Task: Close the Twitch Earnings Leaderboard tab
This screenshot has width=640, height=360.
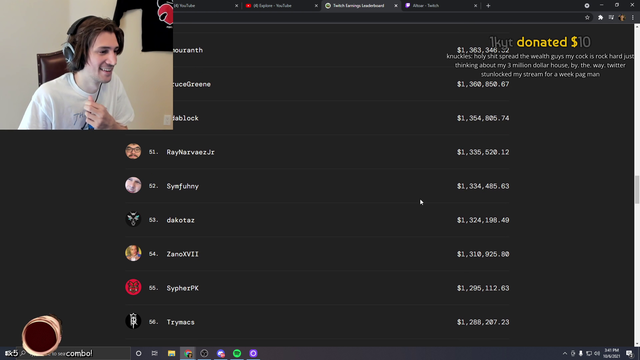Action: (x=396, y=6)
